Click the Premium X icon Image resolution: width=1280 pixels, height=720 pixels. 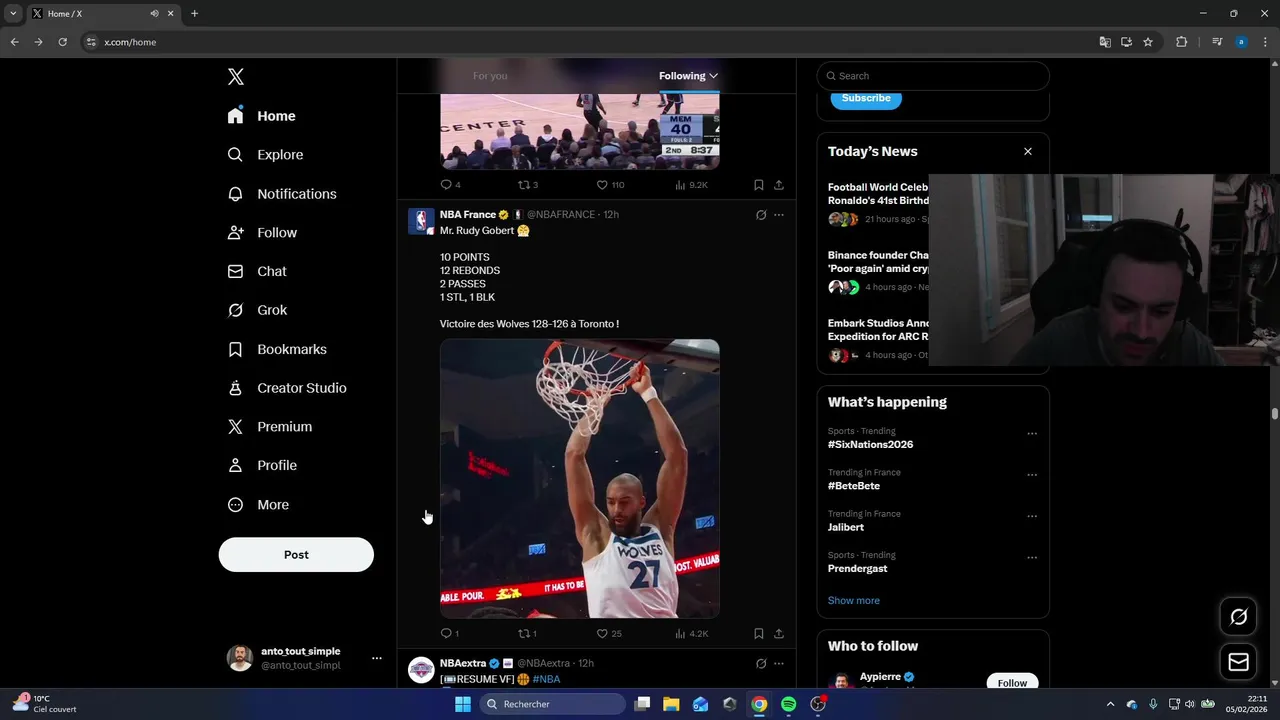[235, 427]
